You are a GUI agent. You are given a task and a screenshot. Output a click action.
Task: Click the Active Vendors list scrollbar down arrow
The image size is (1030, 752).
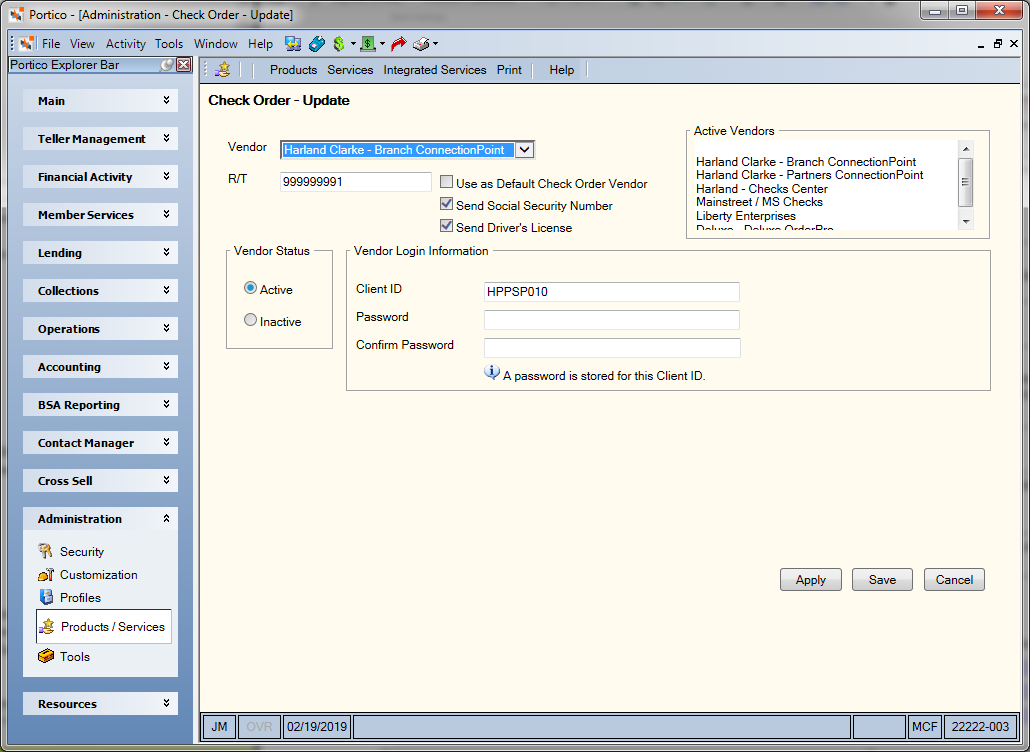pos(966,222)
